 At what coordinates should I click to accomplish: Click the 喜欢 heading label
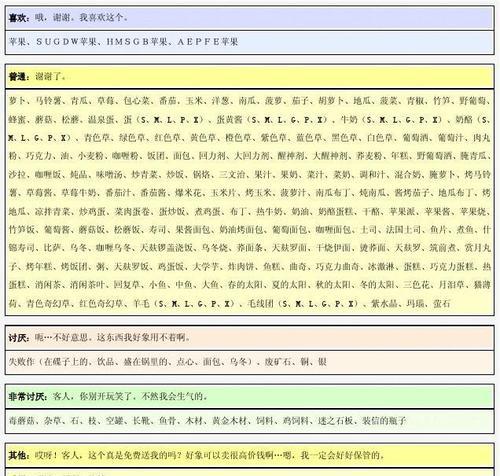(x=18, y=18)
